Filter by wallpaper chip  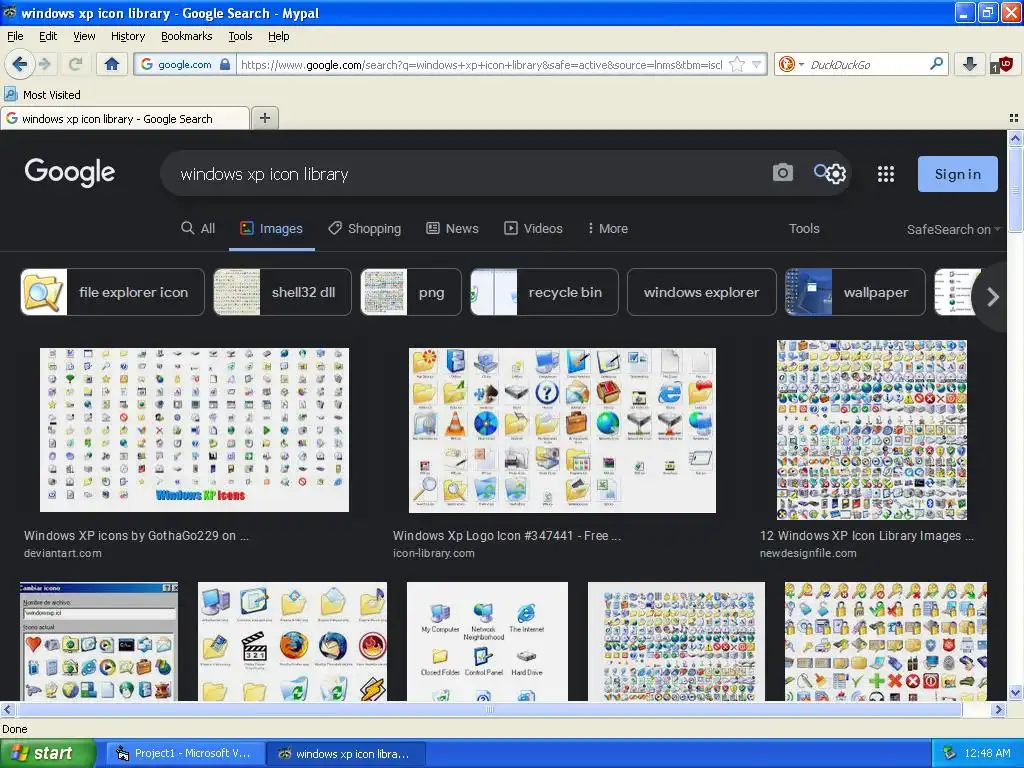pyautogui.click(x=855, y=292)
